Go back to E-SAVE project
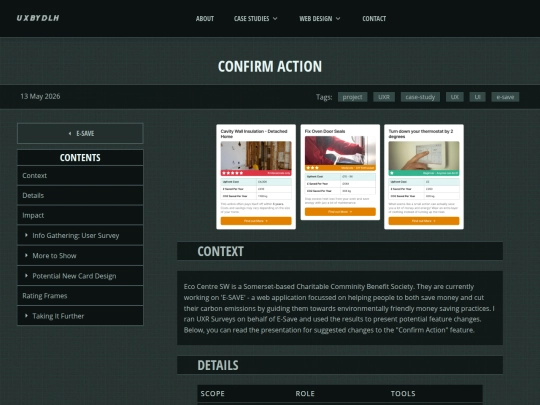This screenshot has height=405, width=540. pos(80,133)
